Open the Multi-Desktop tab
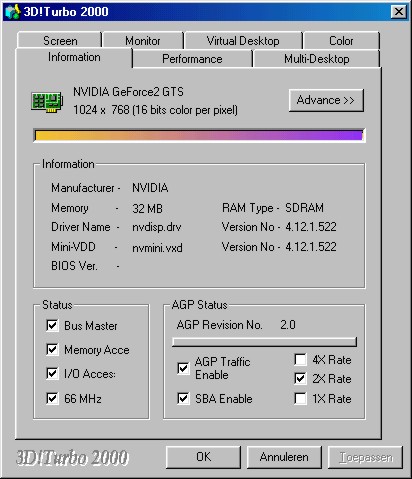 tap(317, 59)
